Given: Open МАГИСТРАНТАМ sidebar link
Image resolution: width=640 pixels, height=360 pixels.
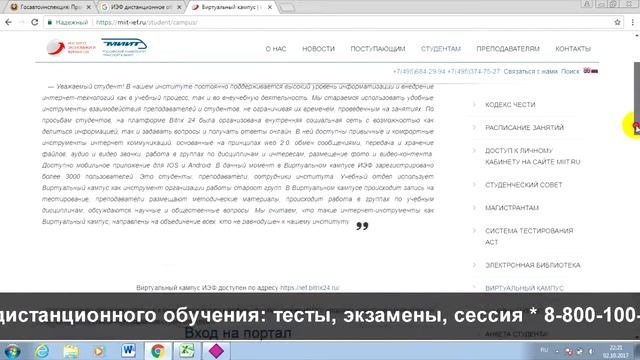Looking at the screenshot, I should point(512,208).
